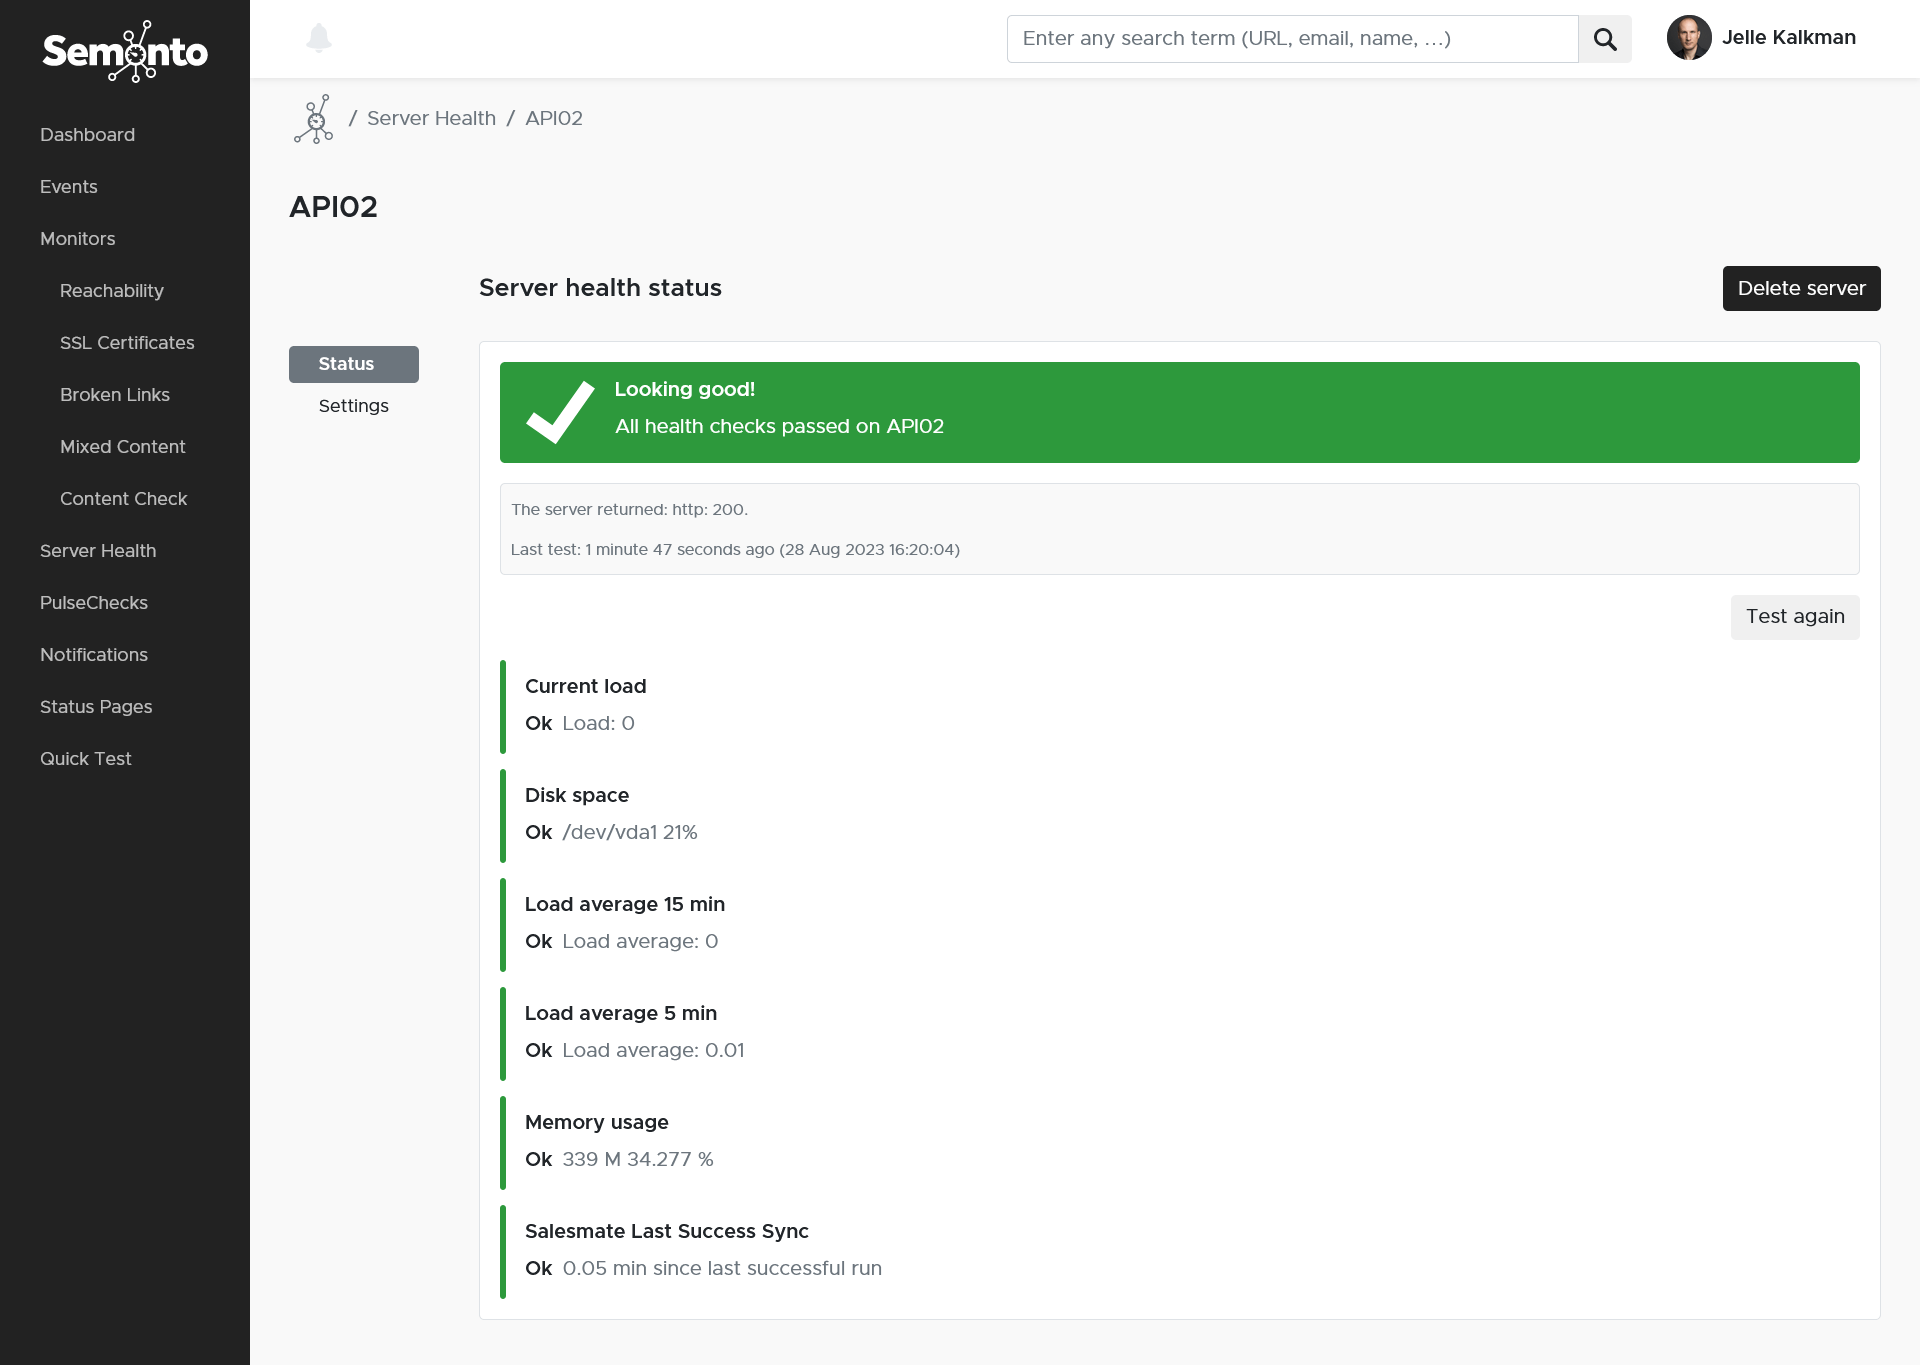Open Status Pages in sidebar

96,707
